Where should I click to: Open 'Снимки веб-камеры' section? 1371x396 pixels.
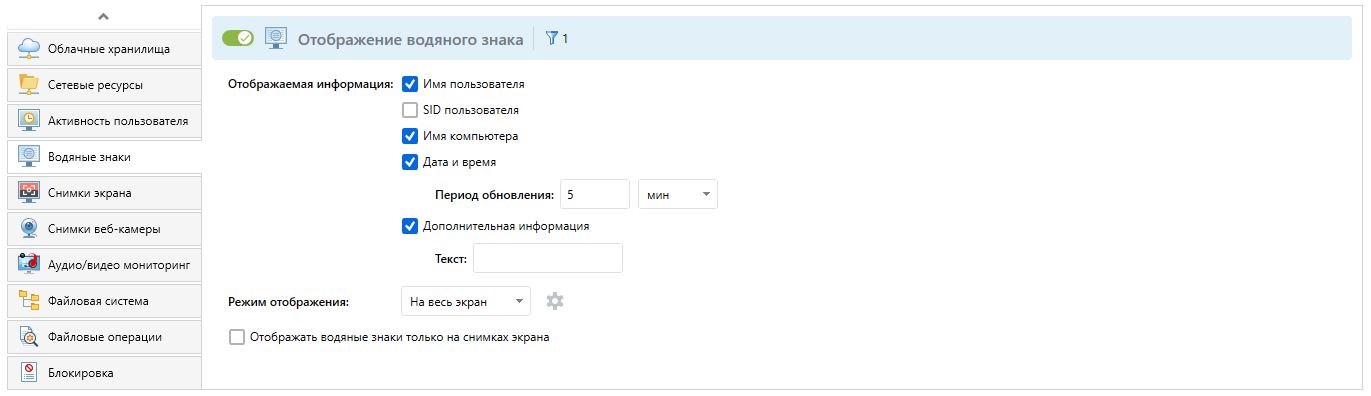(104, 228)
